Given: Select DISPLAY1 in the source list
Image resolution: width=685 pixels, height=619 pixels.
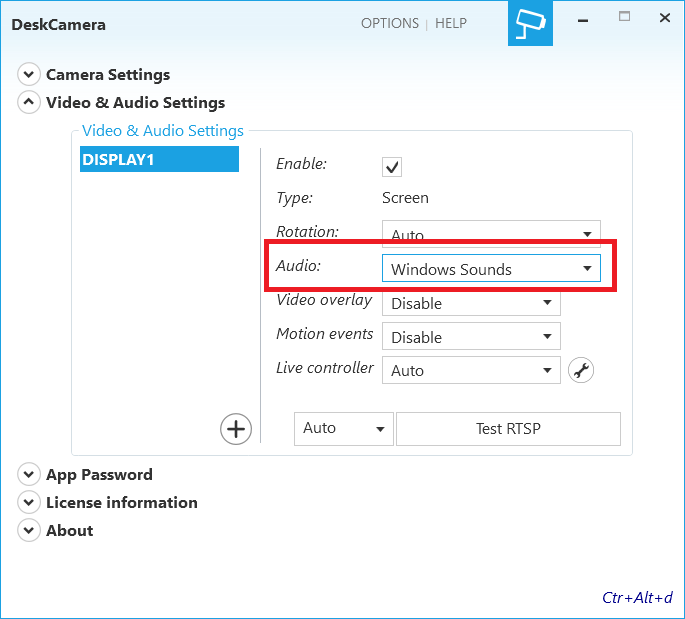Looking at the screenshot, I should click(x=159, y=159).
